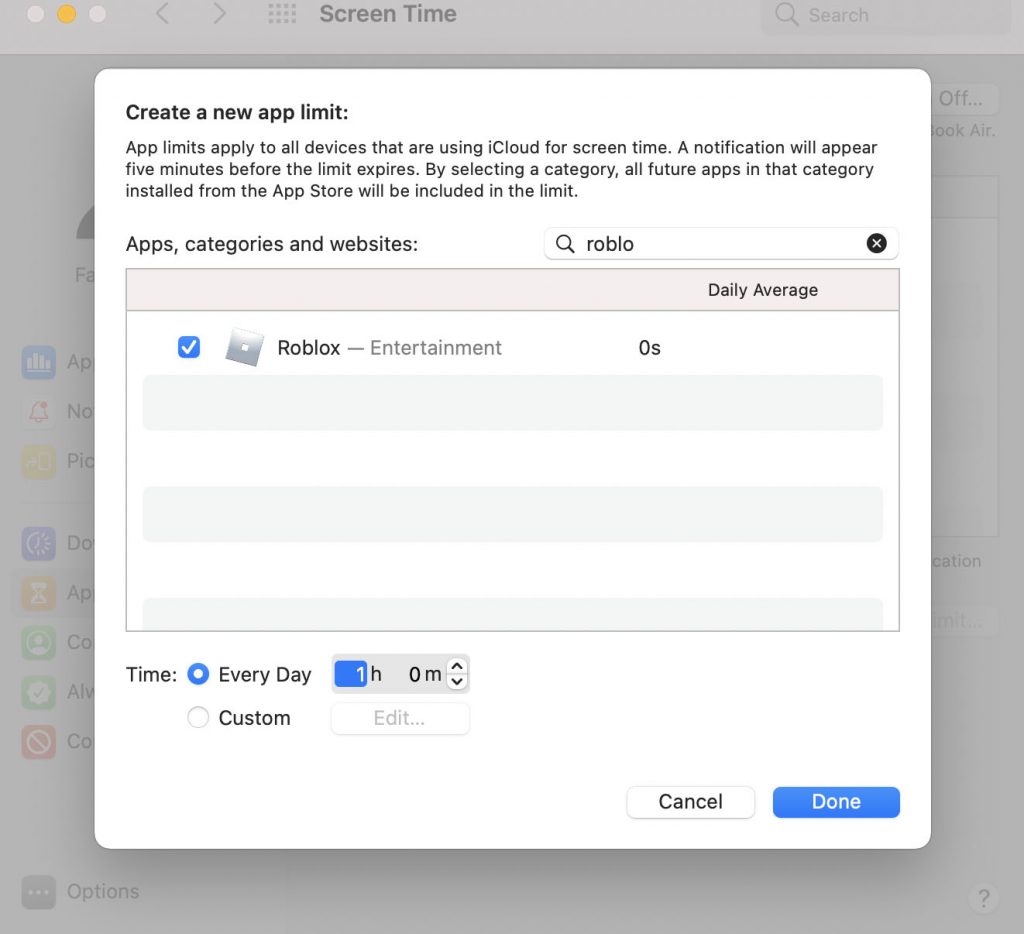1024x934 pixels.
Task: Click the Search field in Screen Time window
Action: point(886,15)
